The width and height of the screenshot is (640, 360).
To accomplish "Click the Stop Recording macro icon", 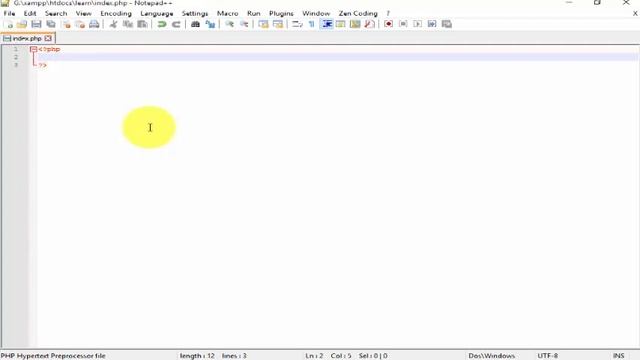I will (403, 24).
